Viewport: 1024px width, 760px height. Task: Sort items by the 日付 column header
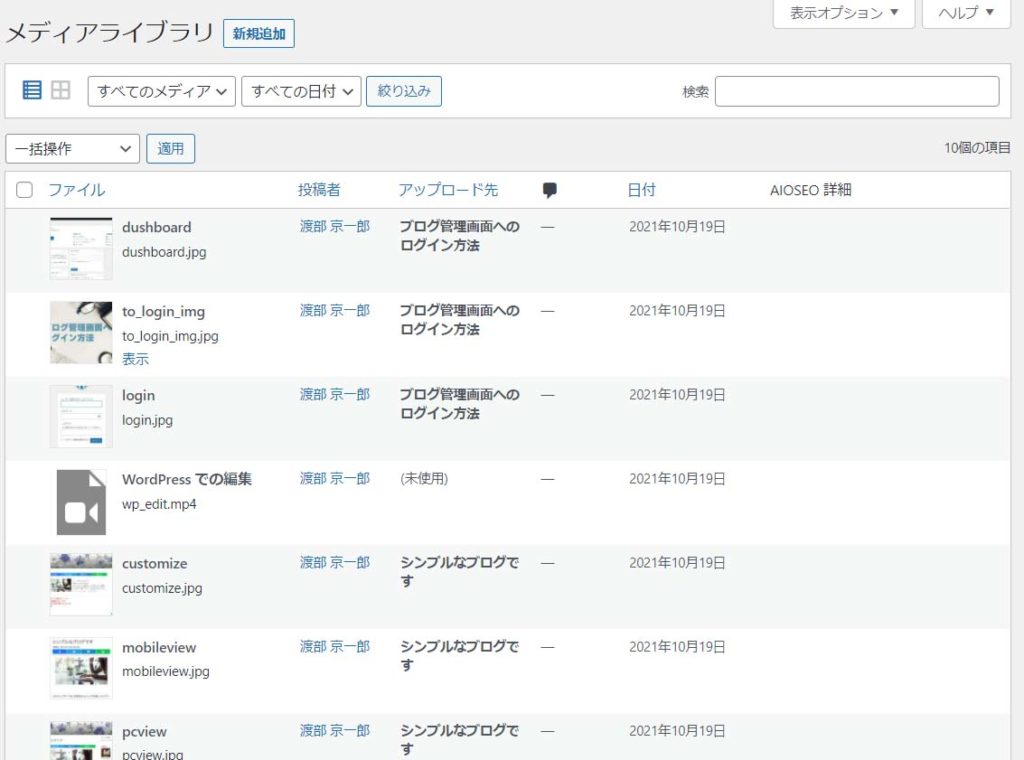click(x=641, y=189)
